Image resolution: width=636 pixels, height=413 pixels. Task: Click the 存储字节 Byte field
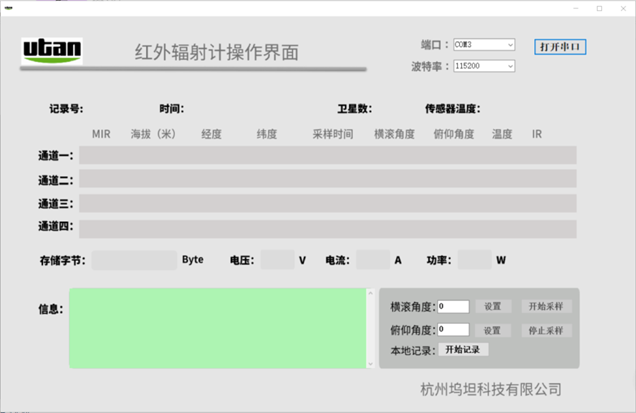(134, 260)
